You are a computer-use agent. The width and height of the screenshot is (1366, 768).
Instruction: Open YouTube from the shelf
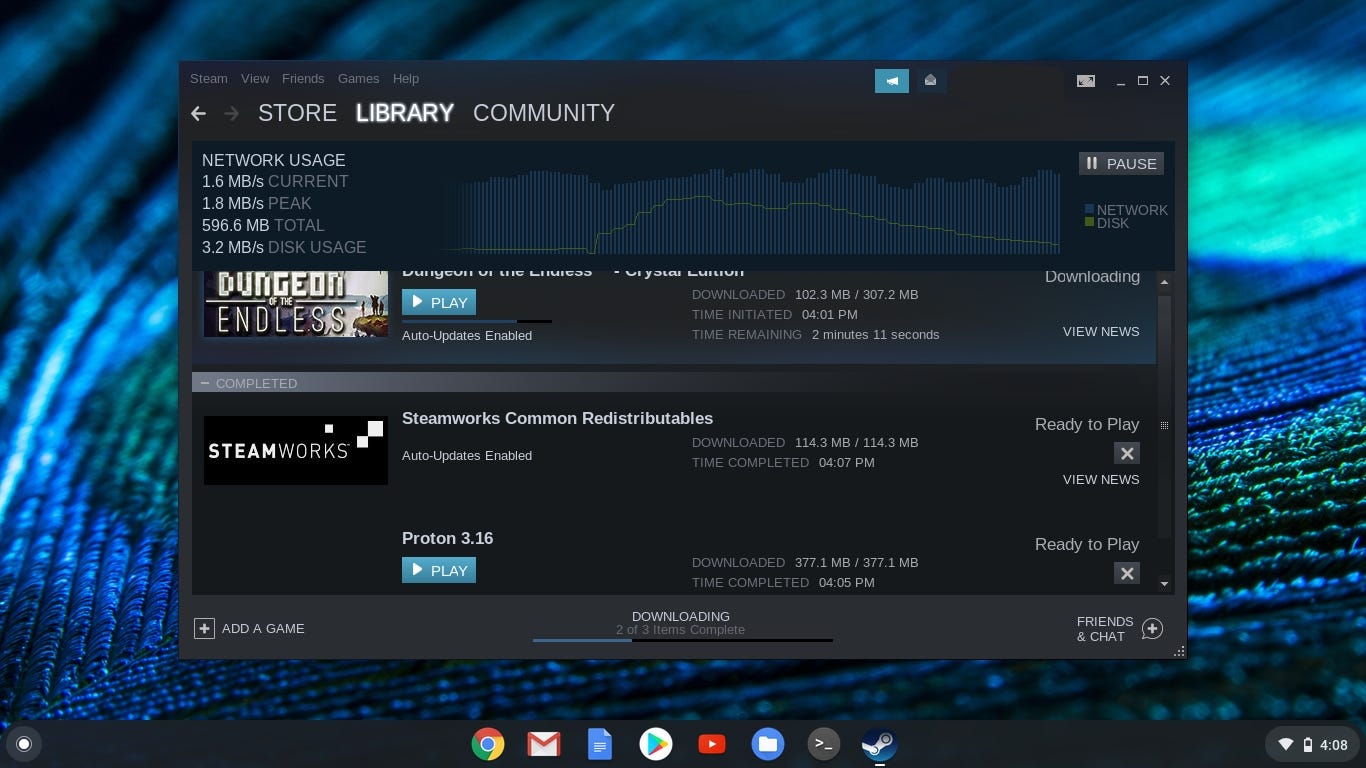click(712, 744)
